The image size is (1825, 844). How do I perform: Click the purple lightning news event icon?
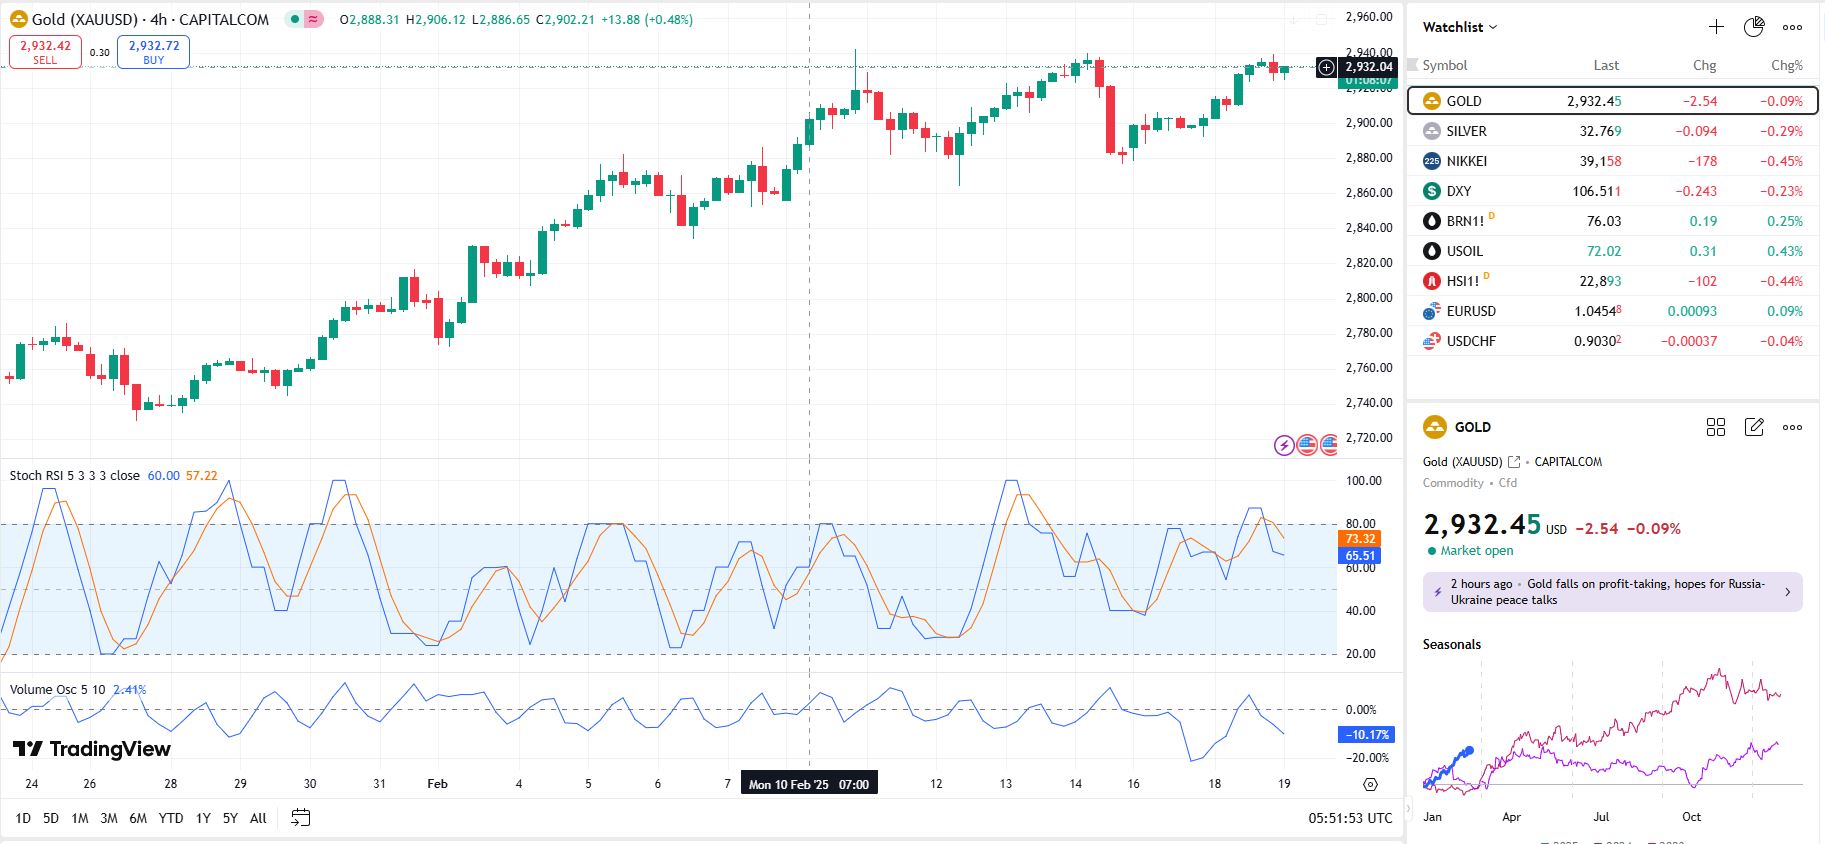tap(1284, 445)
